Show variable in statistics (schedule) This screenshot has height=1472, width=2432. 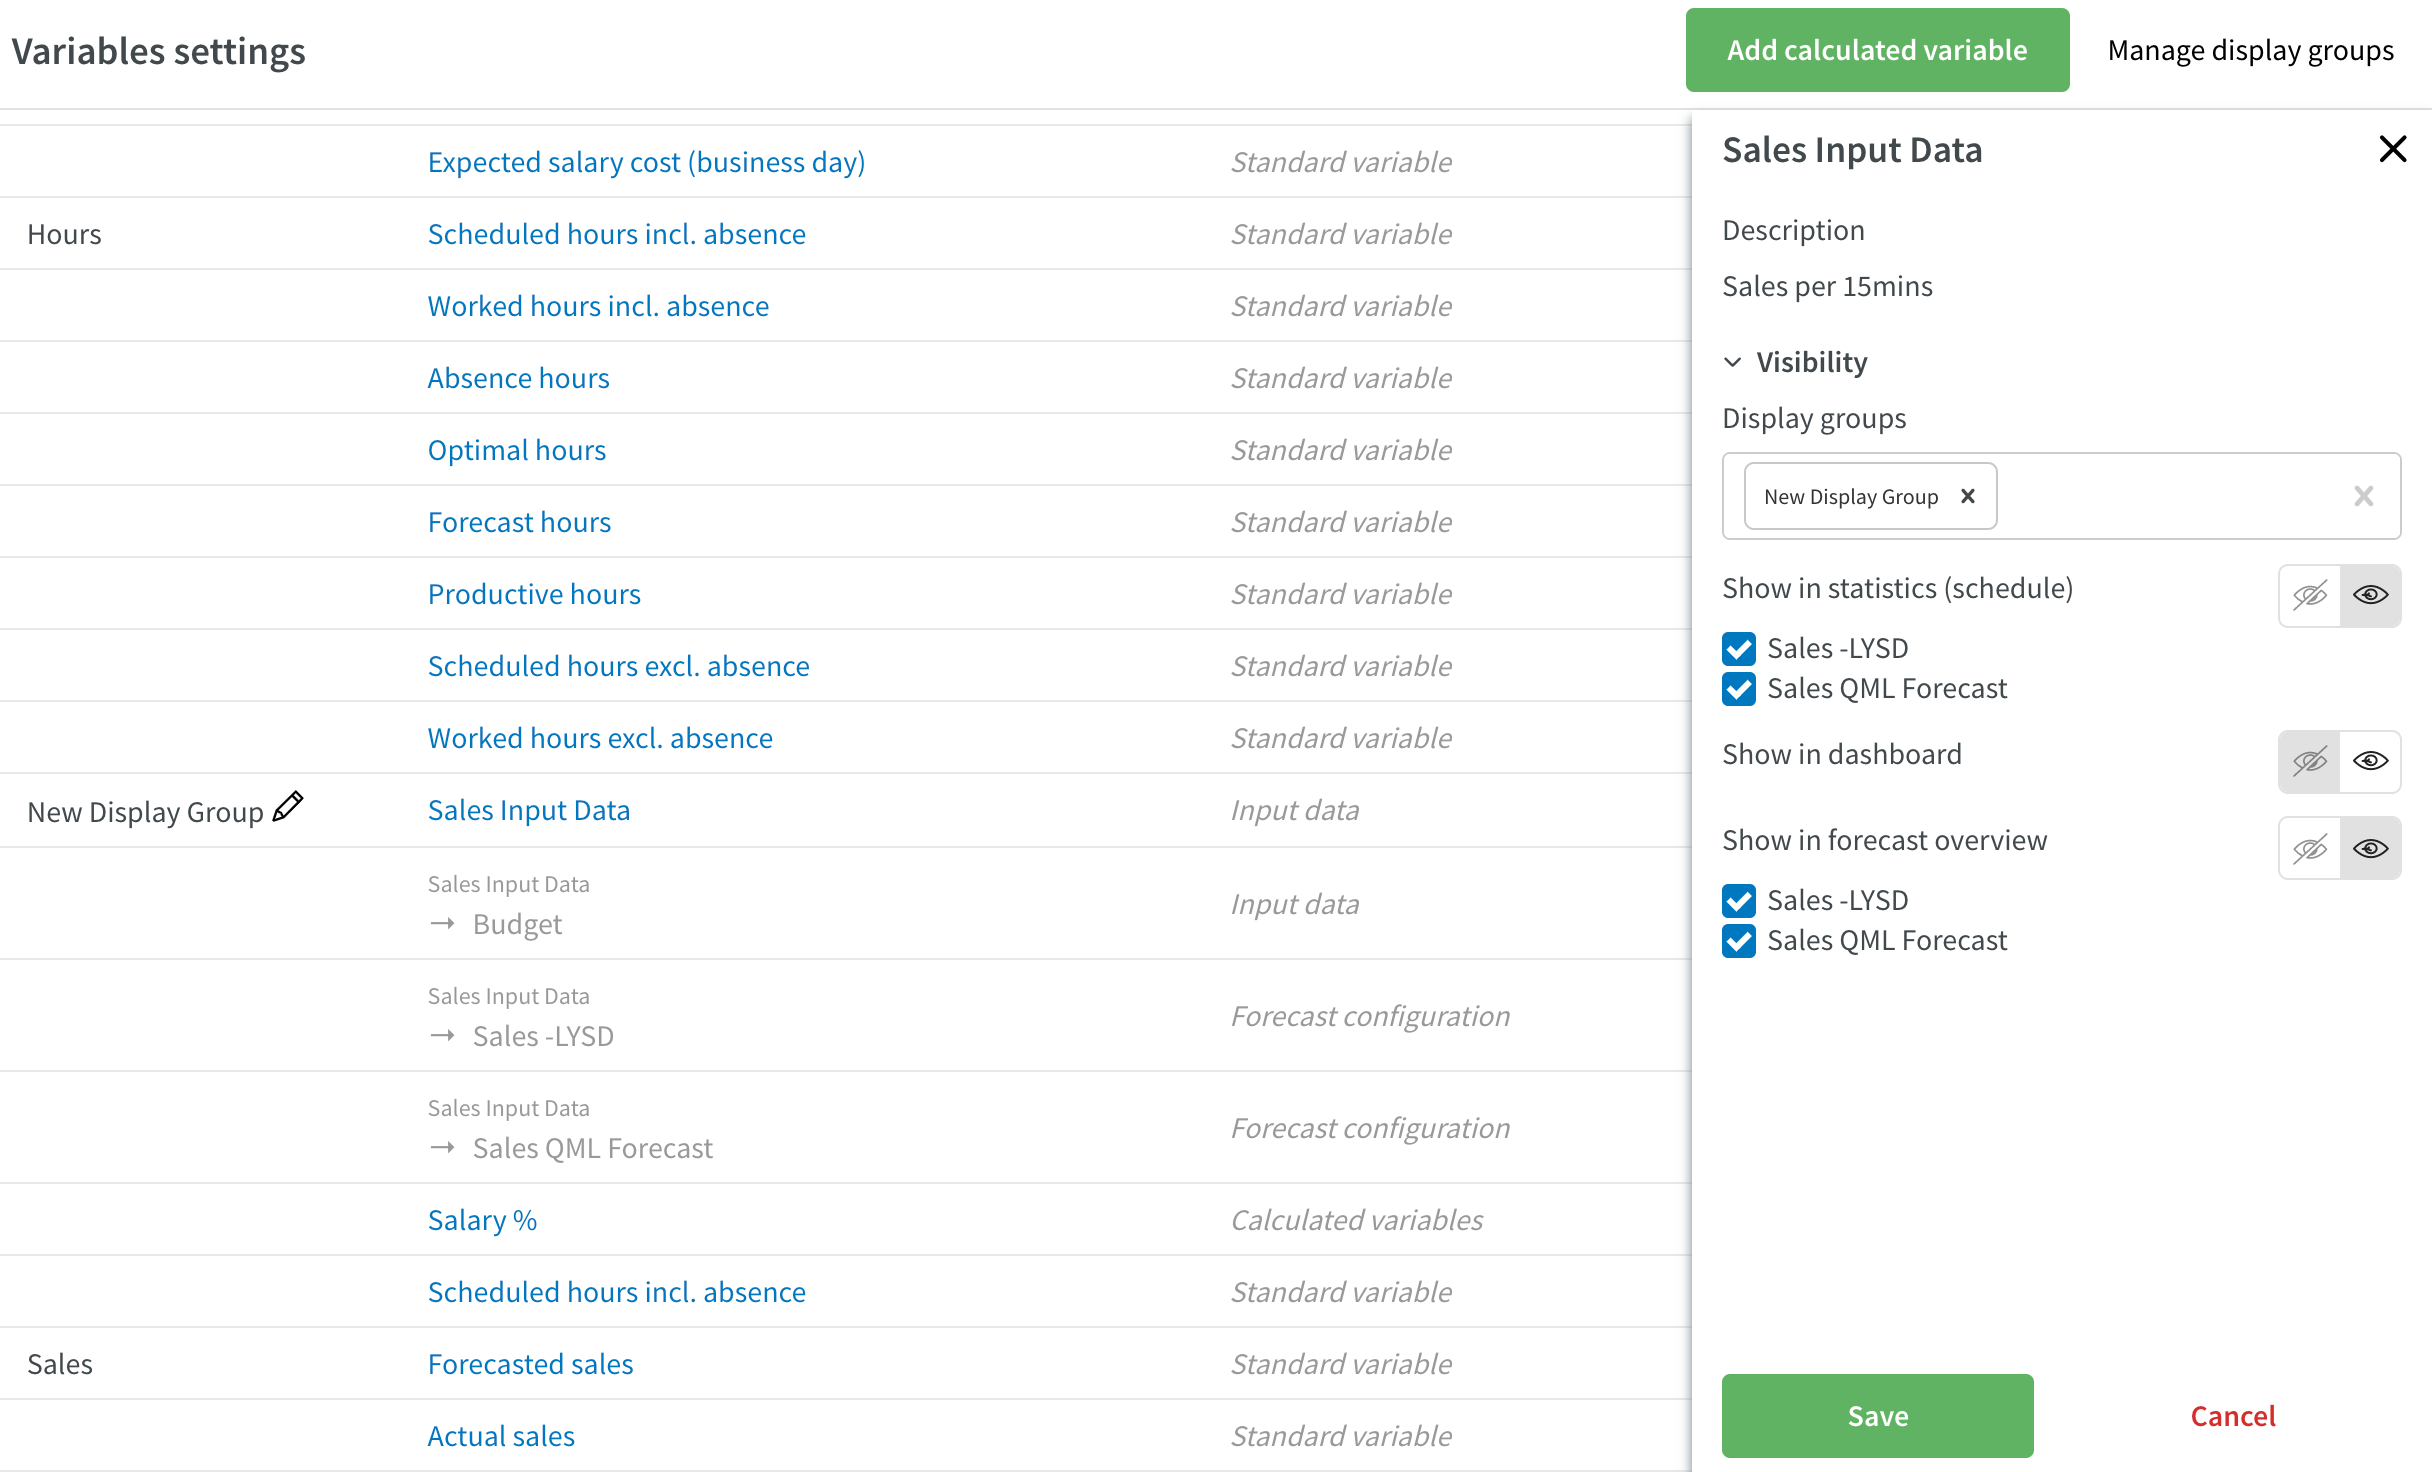[2370, 596]
